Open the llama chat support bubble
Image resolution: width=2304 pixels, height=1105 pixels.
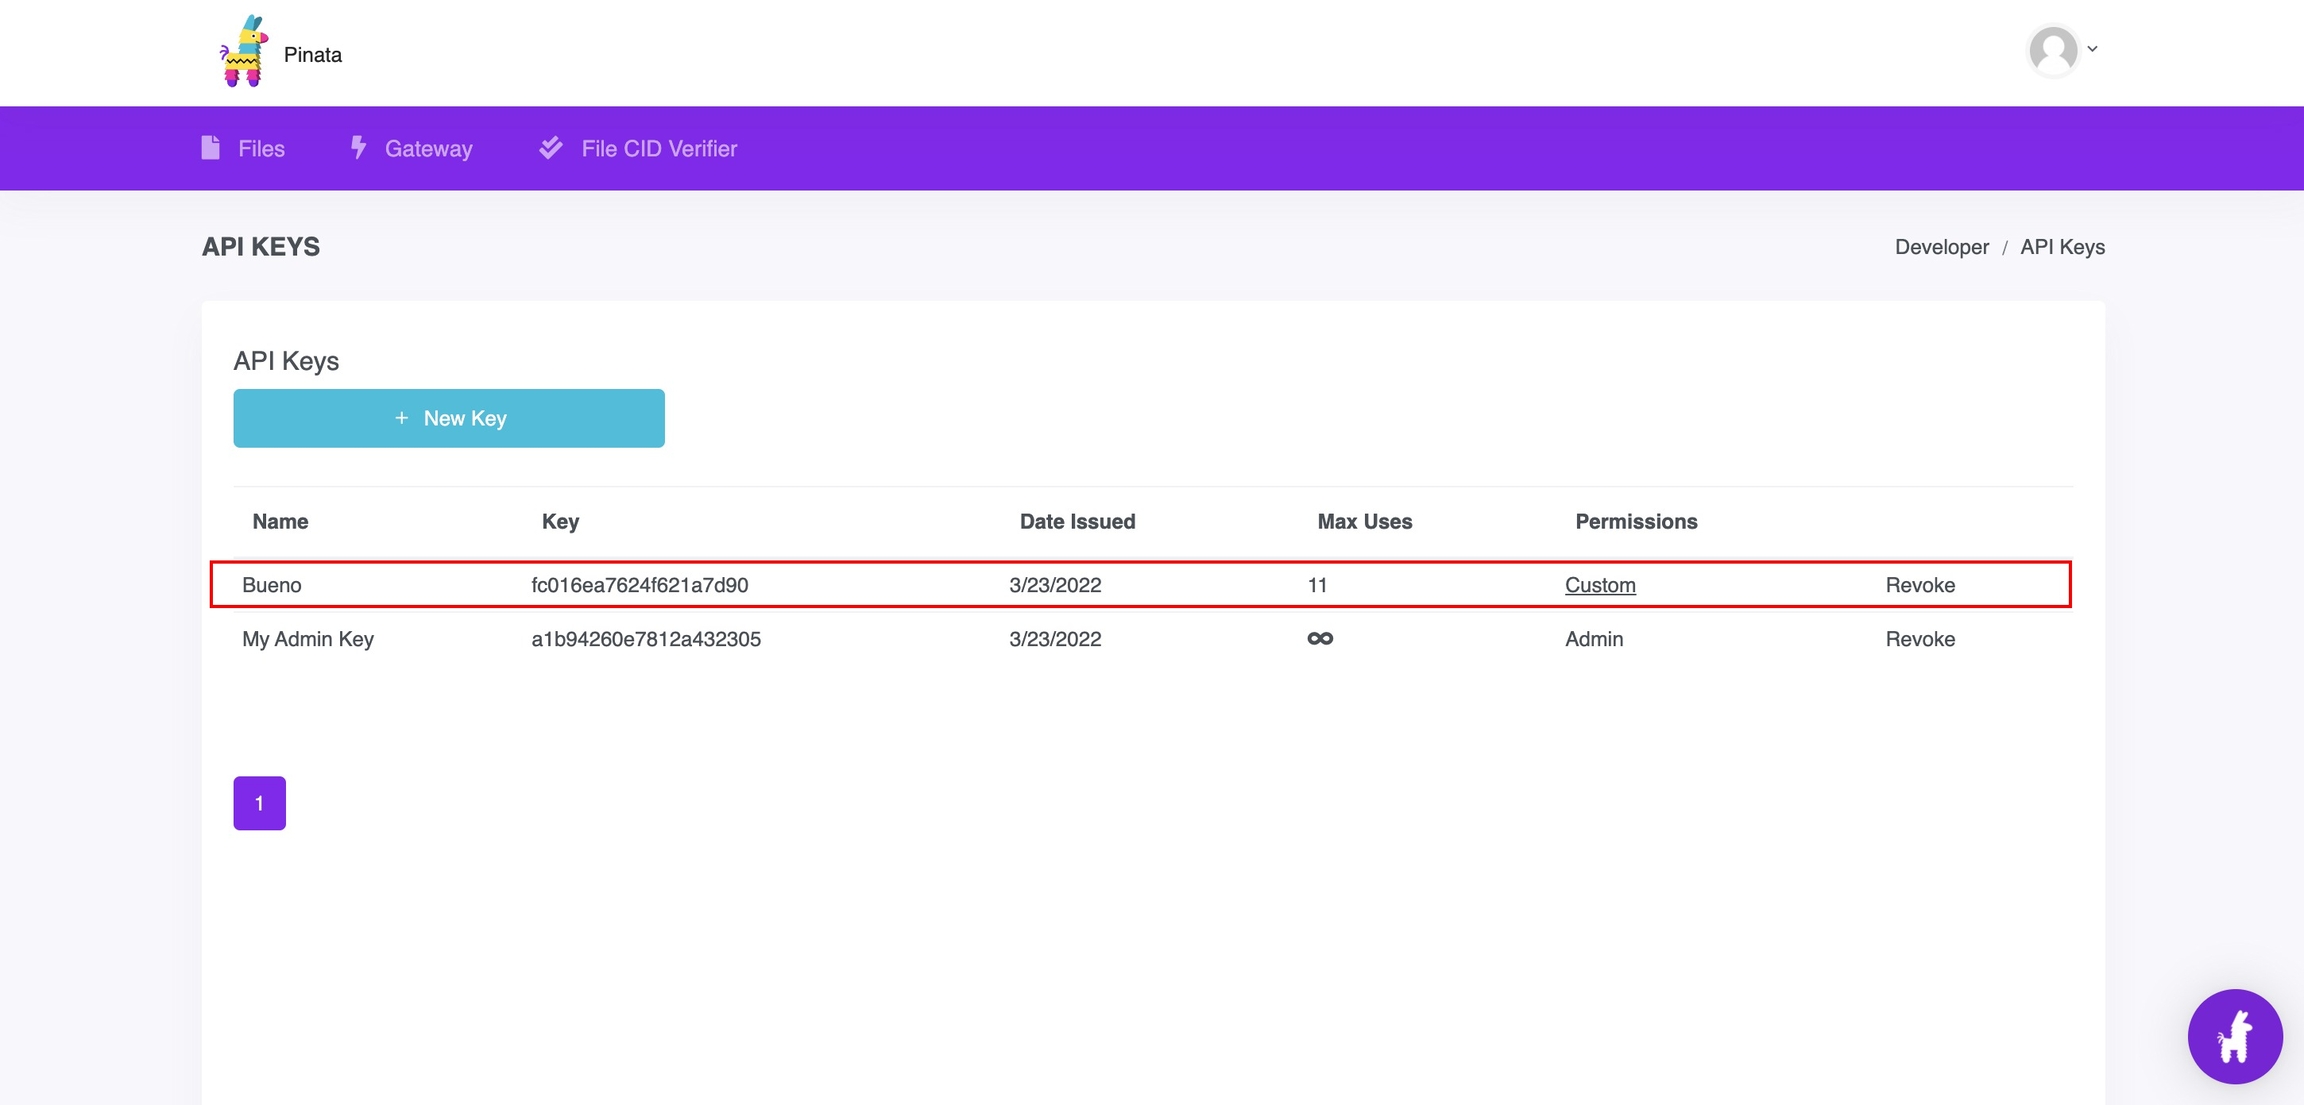pyautogui.click(x=2234, y=1036)
